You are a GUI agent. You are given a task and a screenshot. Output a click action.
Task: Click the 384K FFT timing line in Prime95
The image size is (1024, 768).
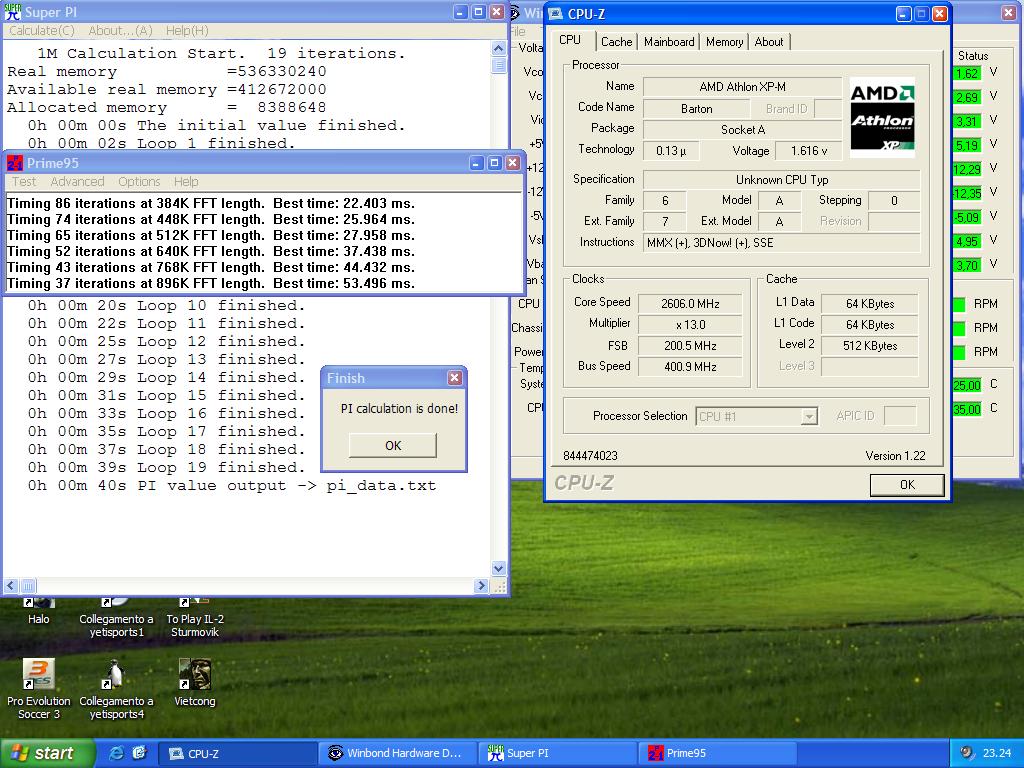(x=210, y=203)
